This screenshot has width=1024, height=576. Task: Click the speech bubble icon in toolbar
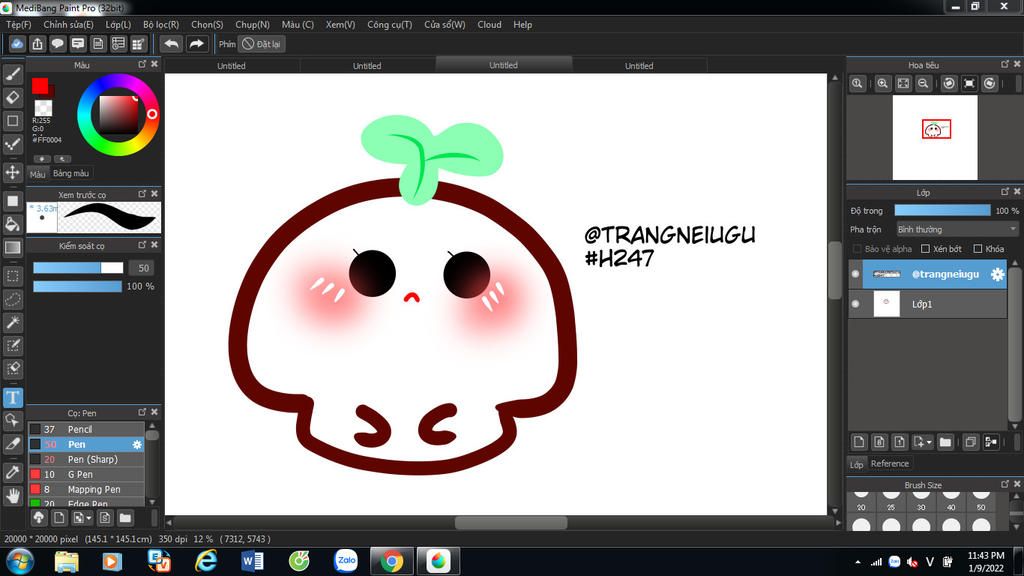tap(57, 44)
